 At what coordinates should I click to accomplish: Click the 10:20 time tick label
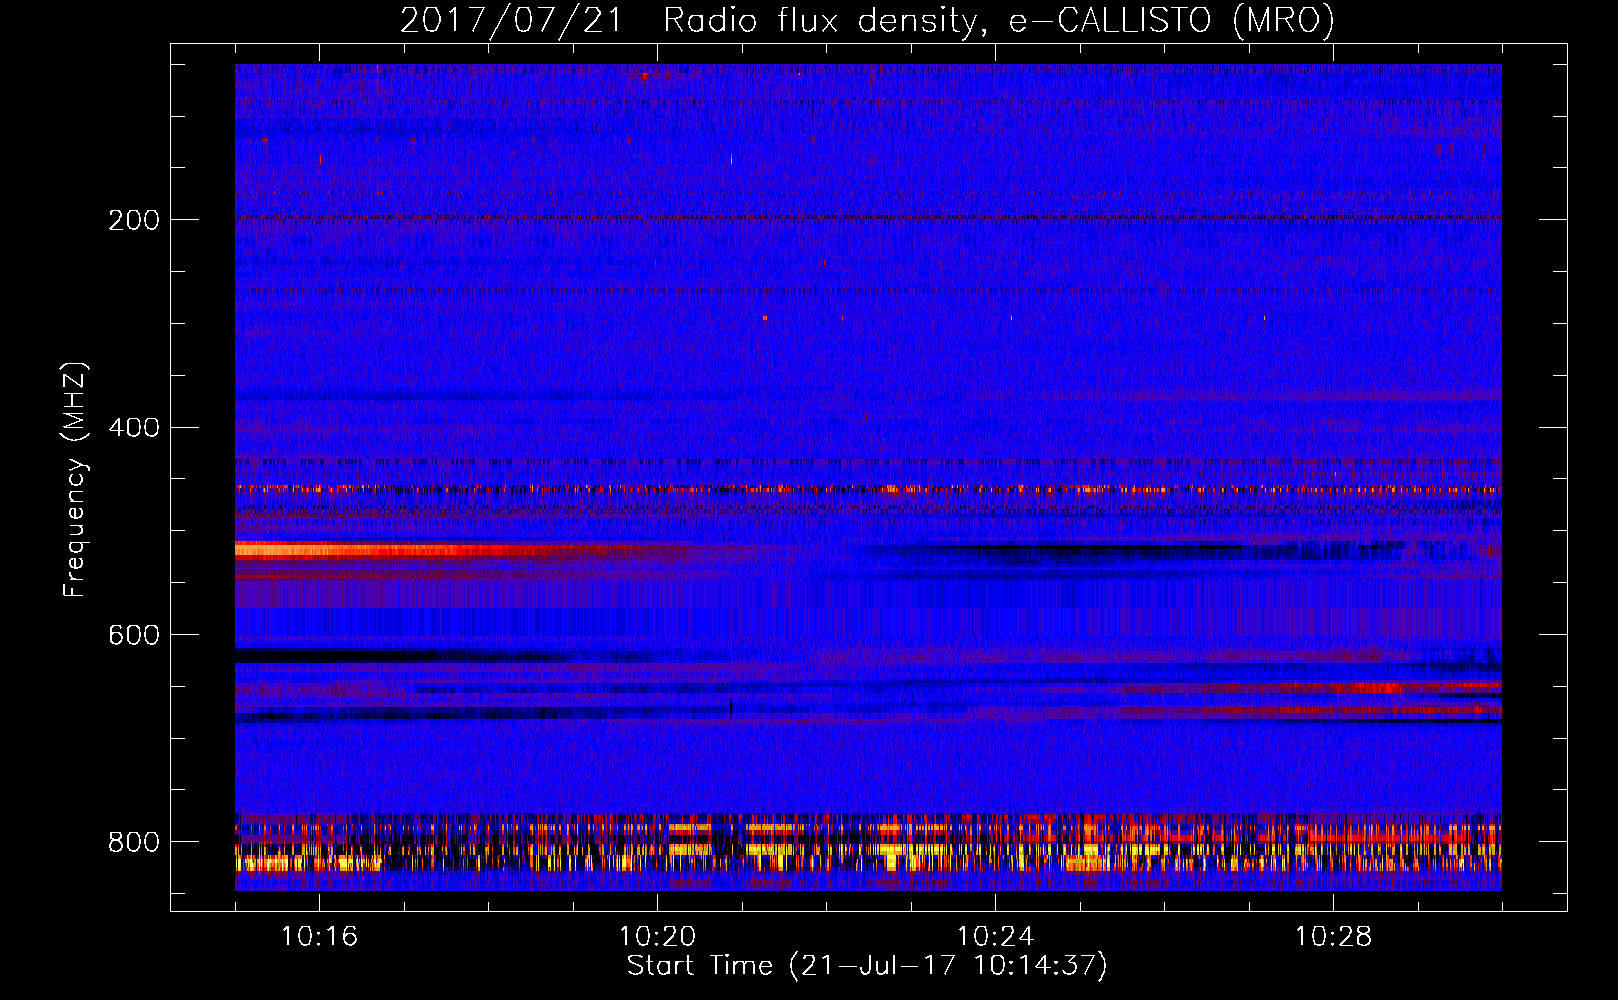pos(657,937)
